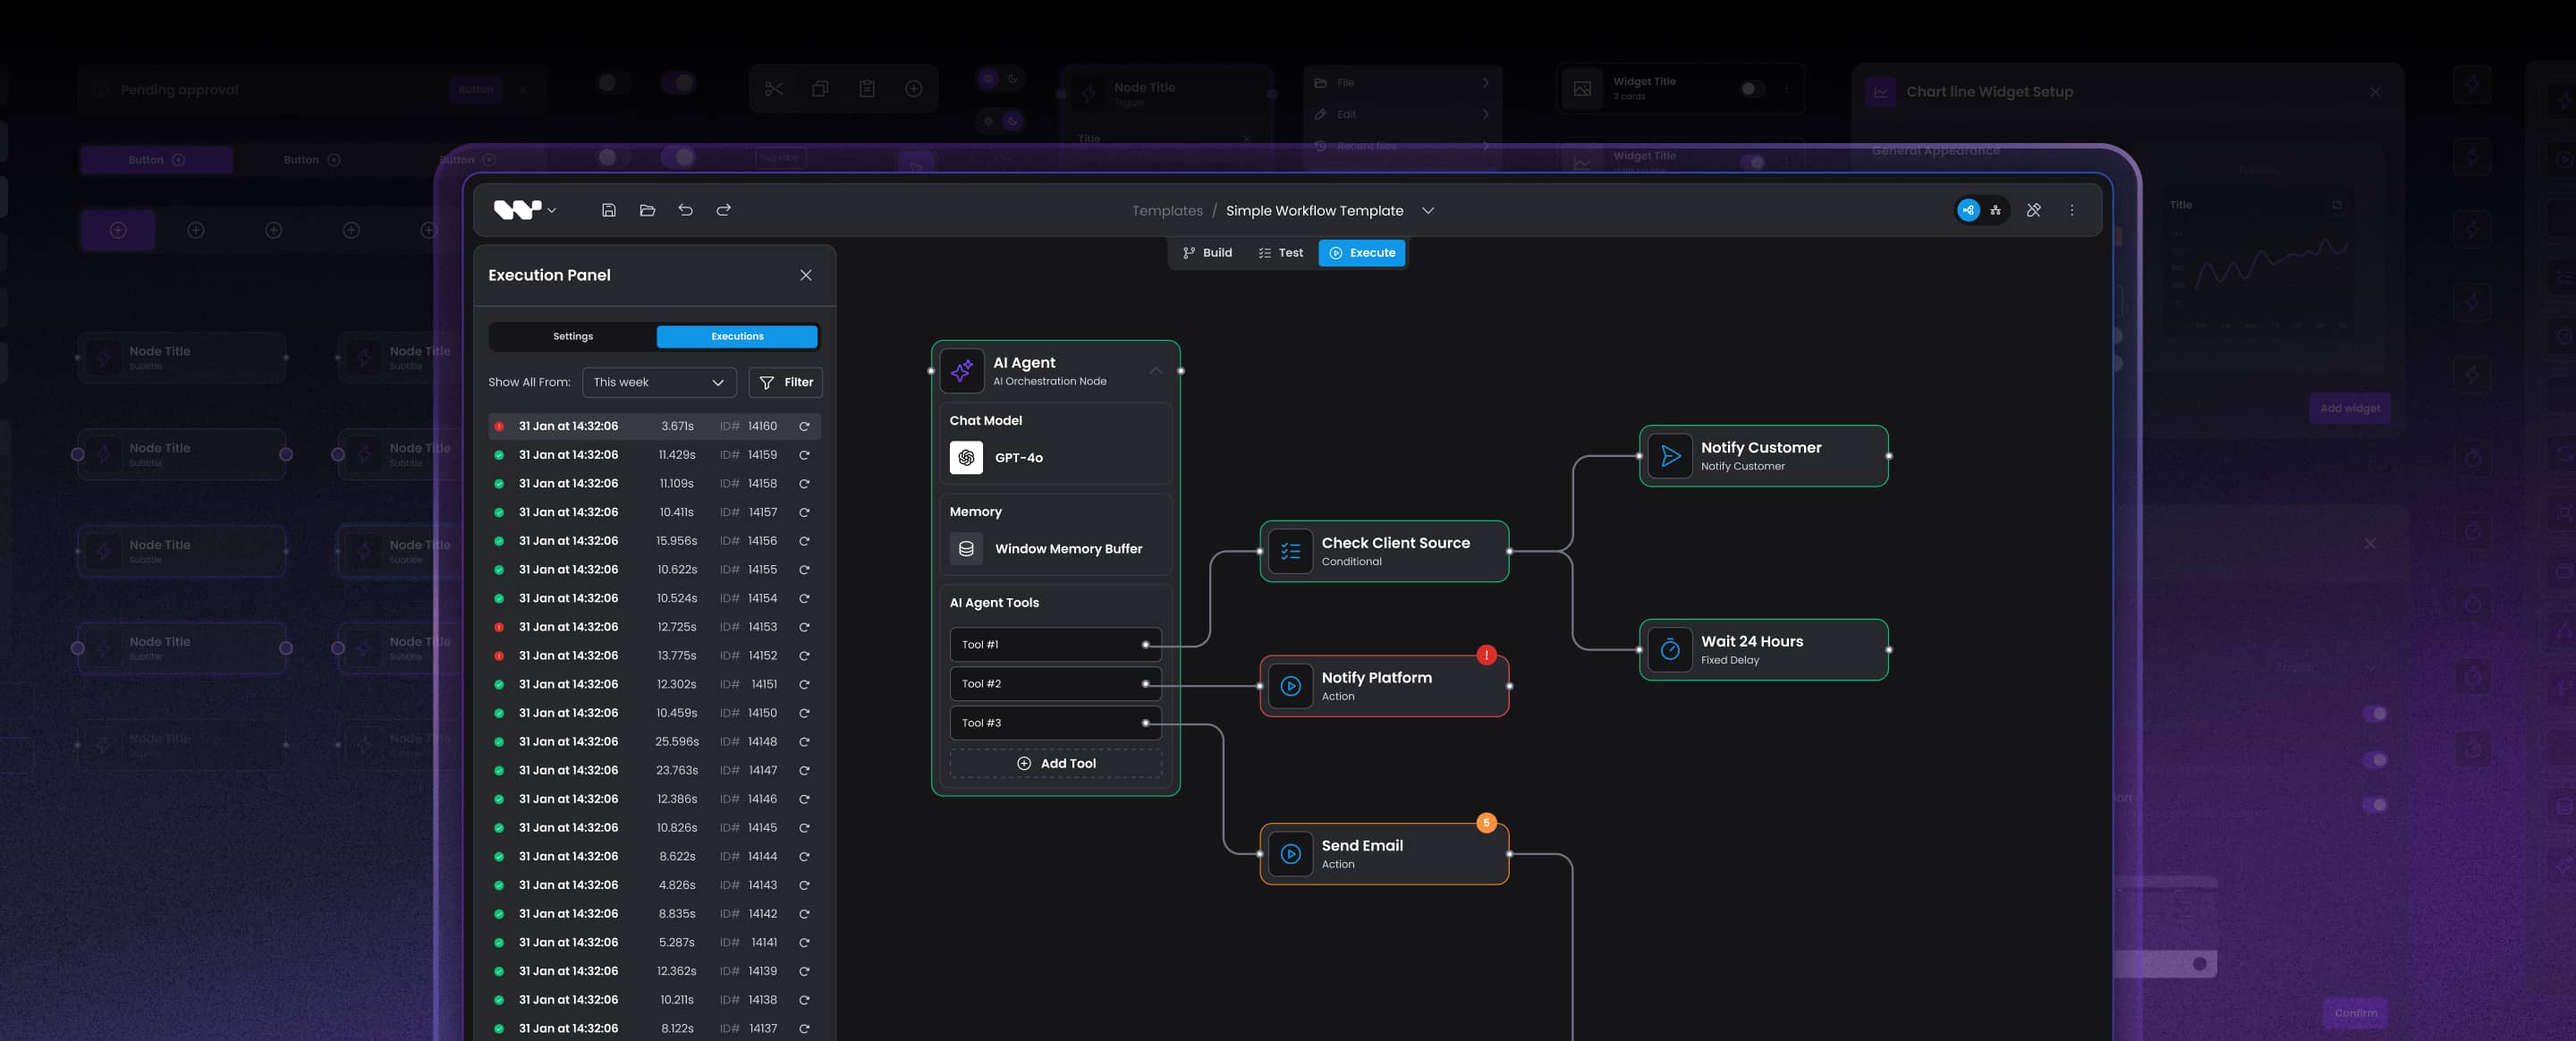2576x1041 pixels.
Task: Select execution row ID 14141
Action: (x=655, y=943)
